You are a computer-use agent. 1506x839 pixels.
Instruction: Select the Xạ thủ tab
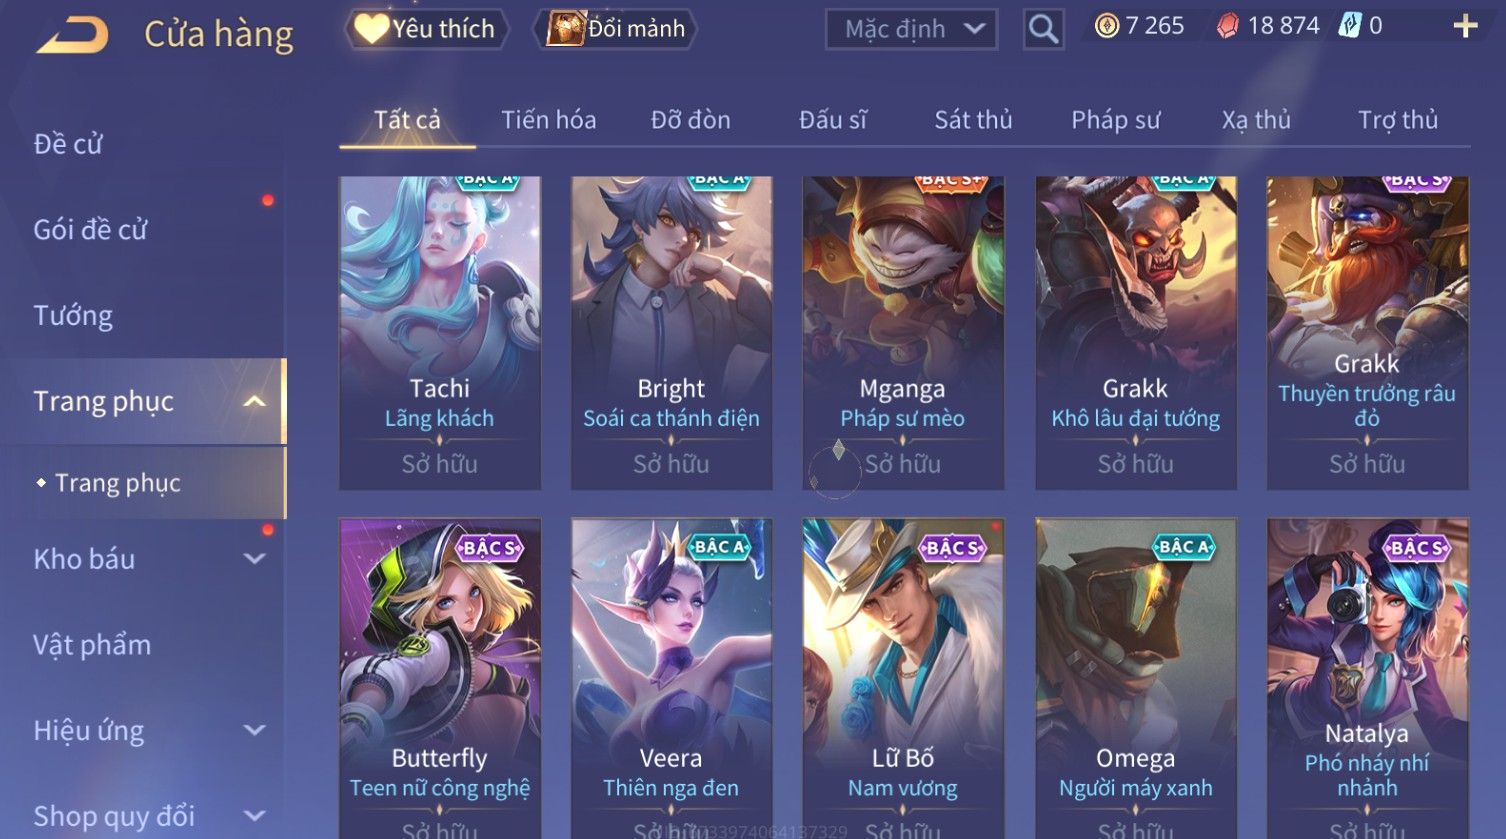click(1256, 120)
